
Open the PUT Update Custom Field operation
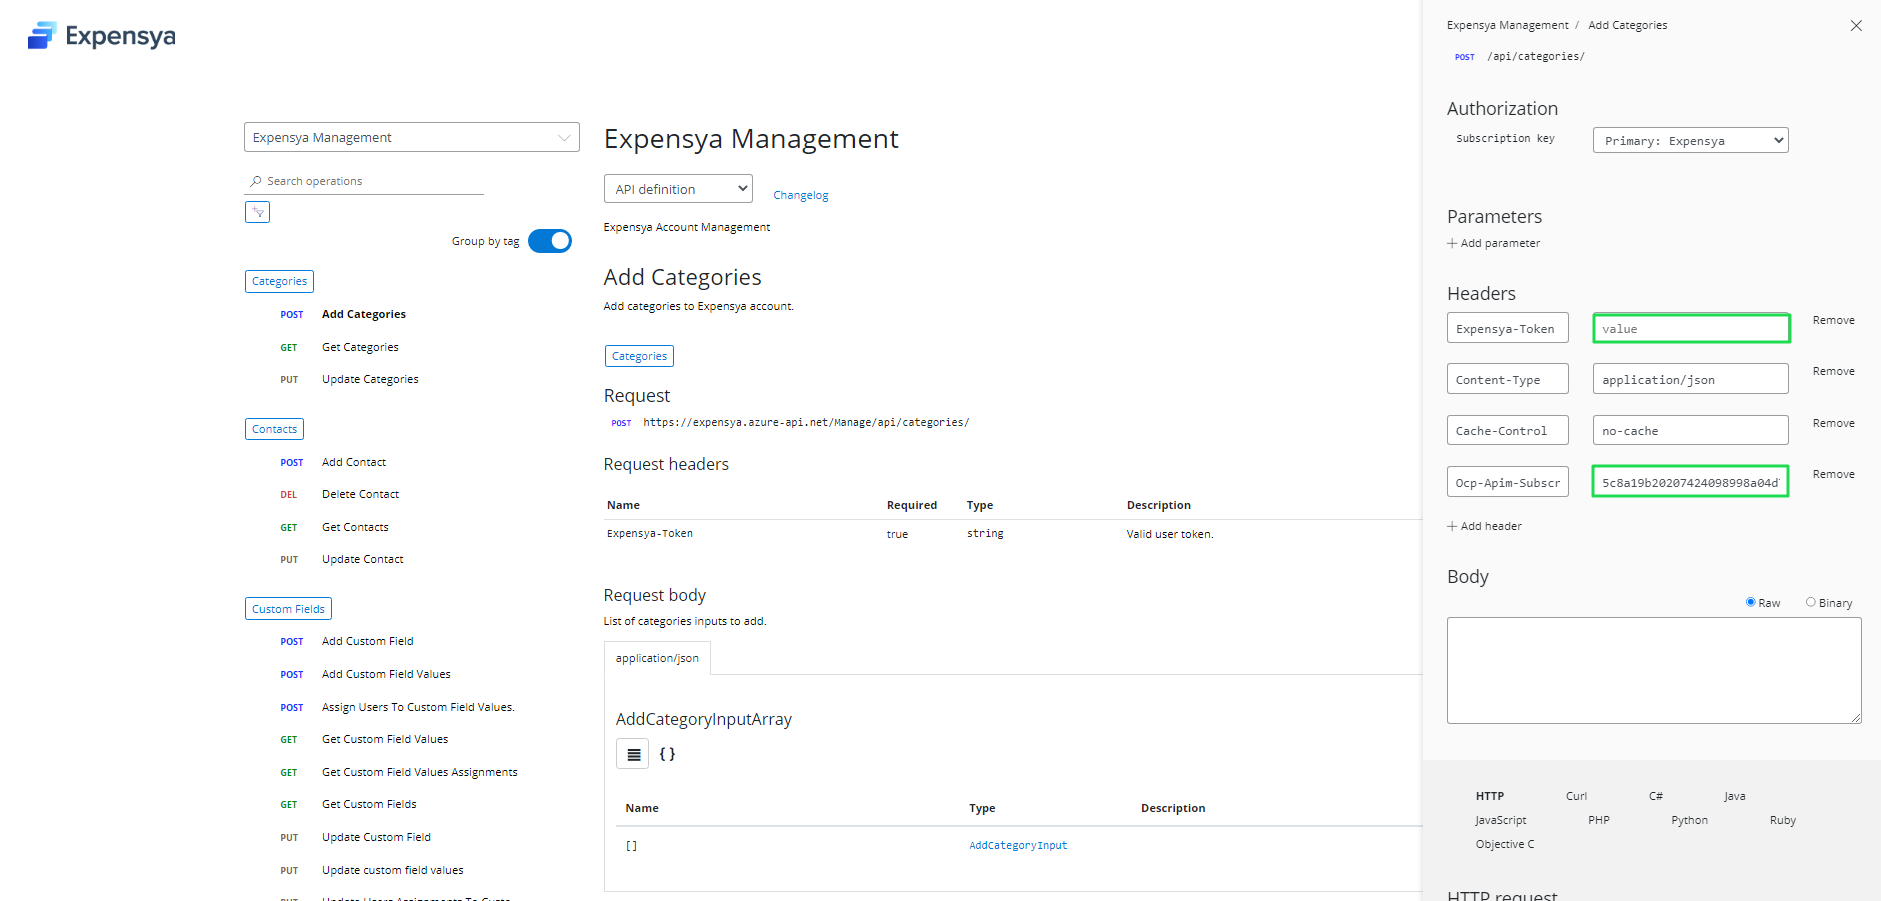point(376,837)
